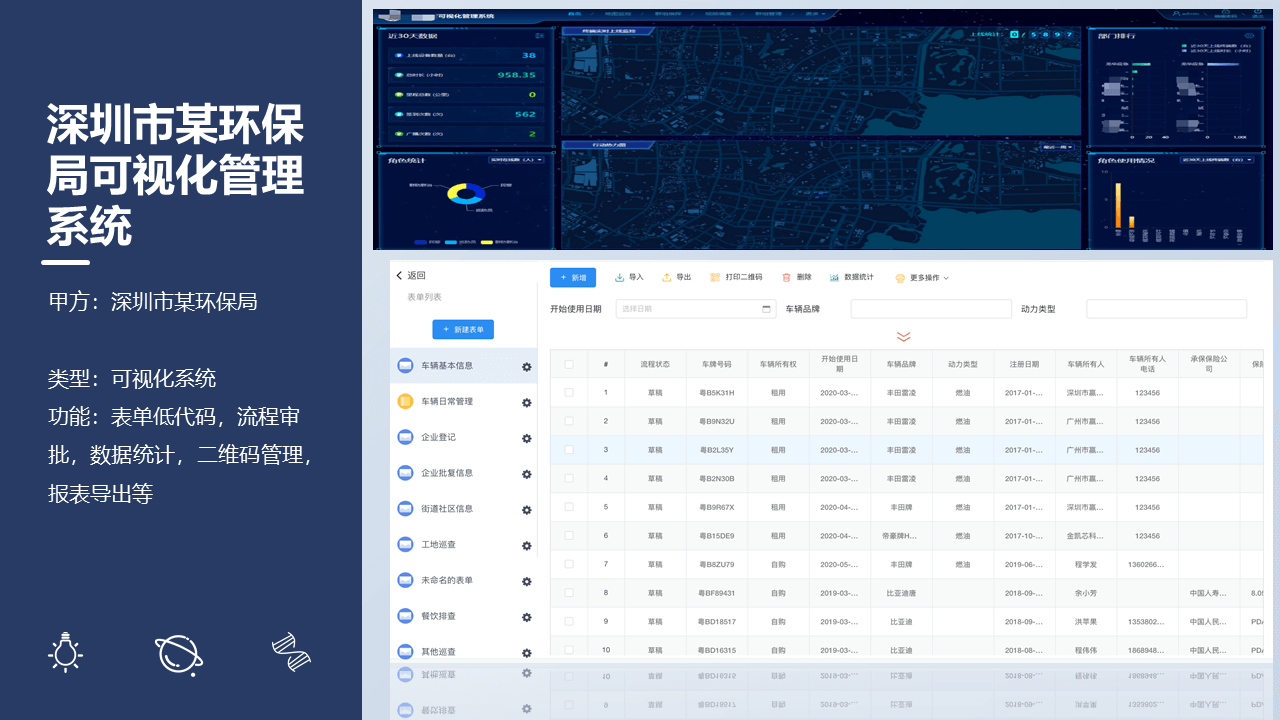Check the checkbox for row 7
Viewport: 1280px width, 720px height.
click(x=569, y=564)
